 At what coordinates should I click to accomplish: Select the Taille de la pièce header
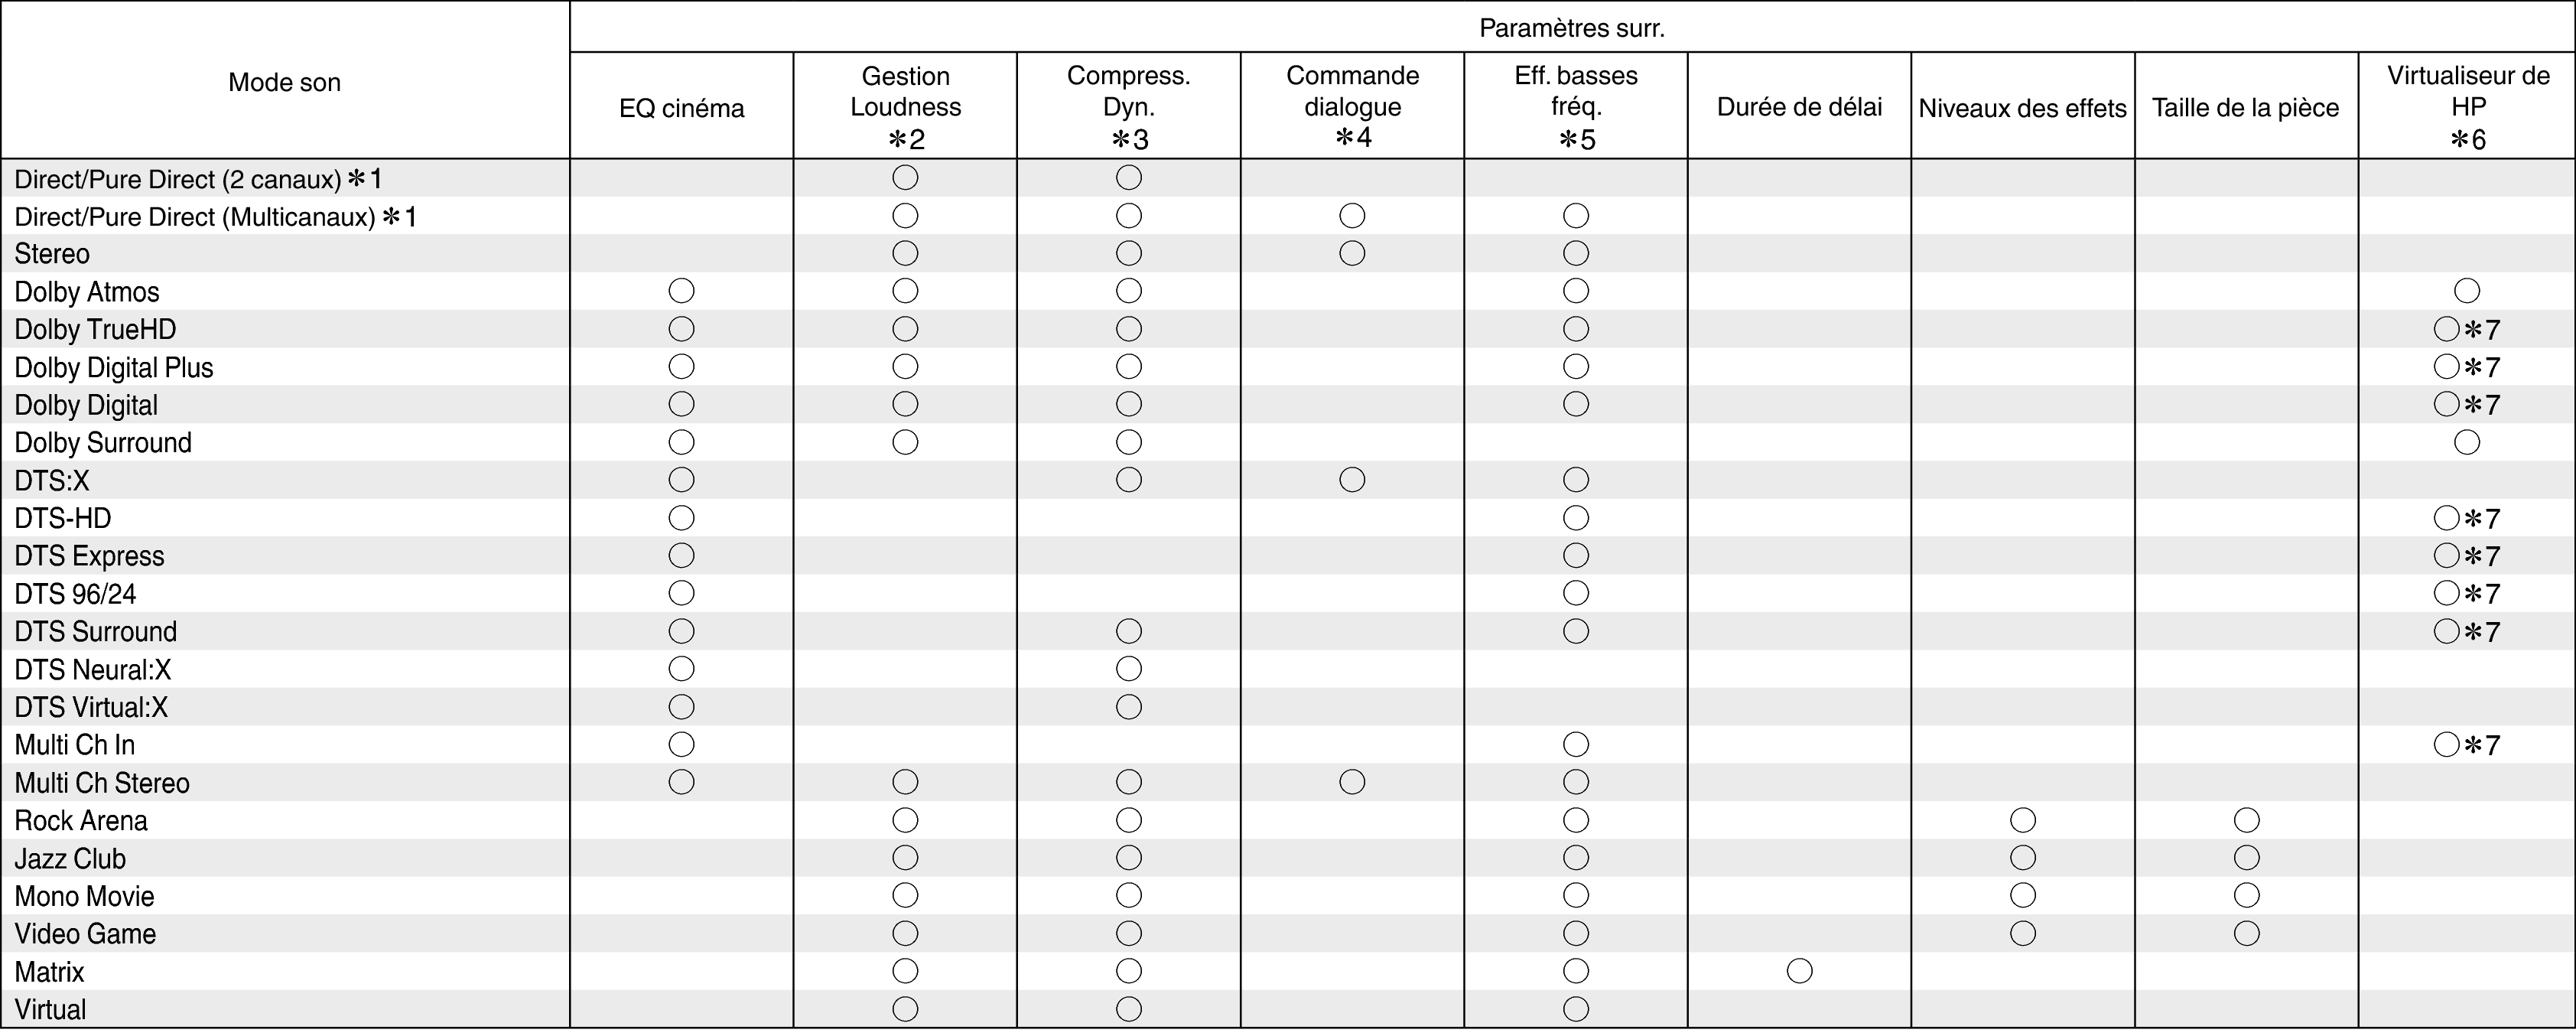tap(2246, 108)
